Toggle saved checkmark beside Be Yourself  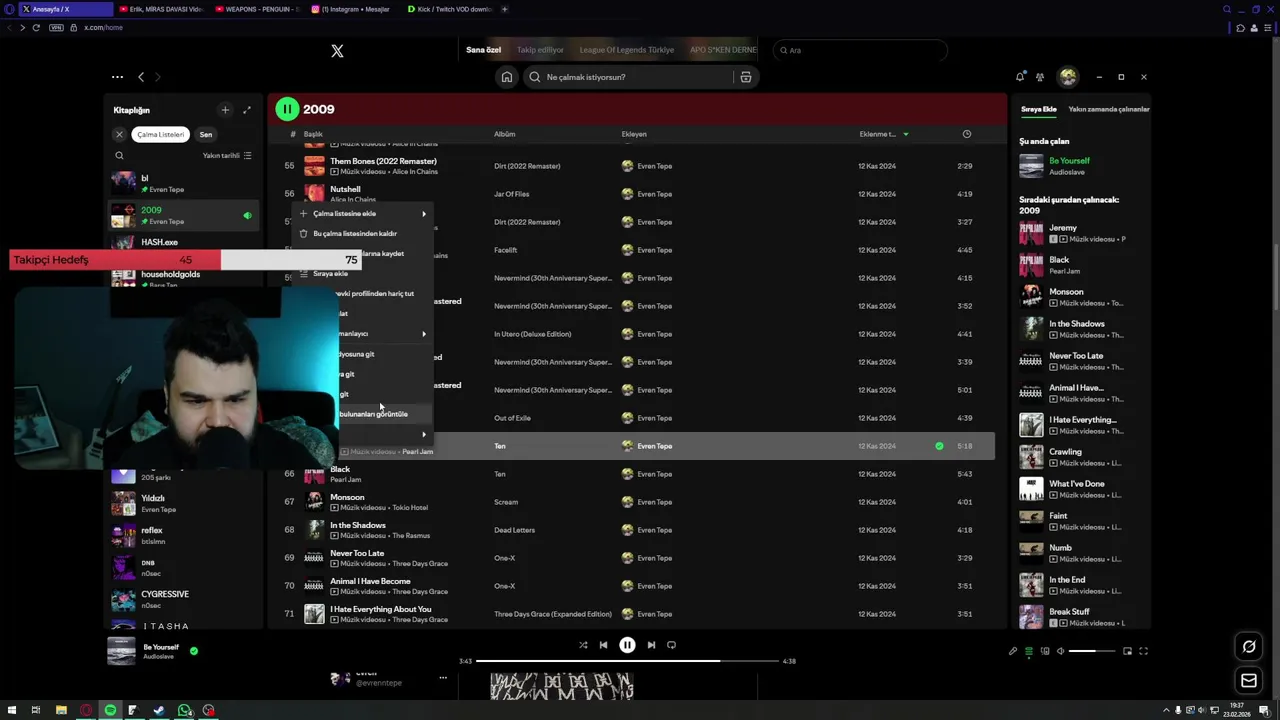click(x=194, y=651)
